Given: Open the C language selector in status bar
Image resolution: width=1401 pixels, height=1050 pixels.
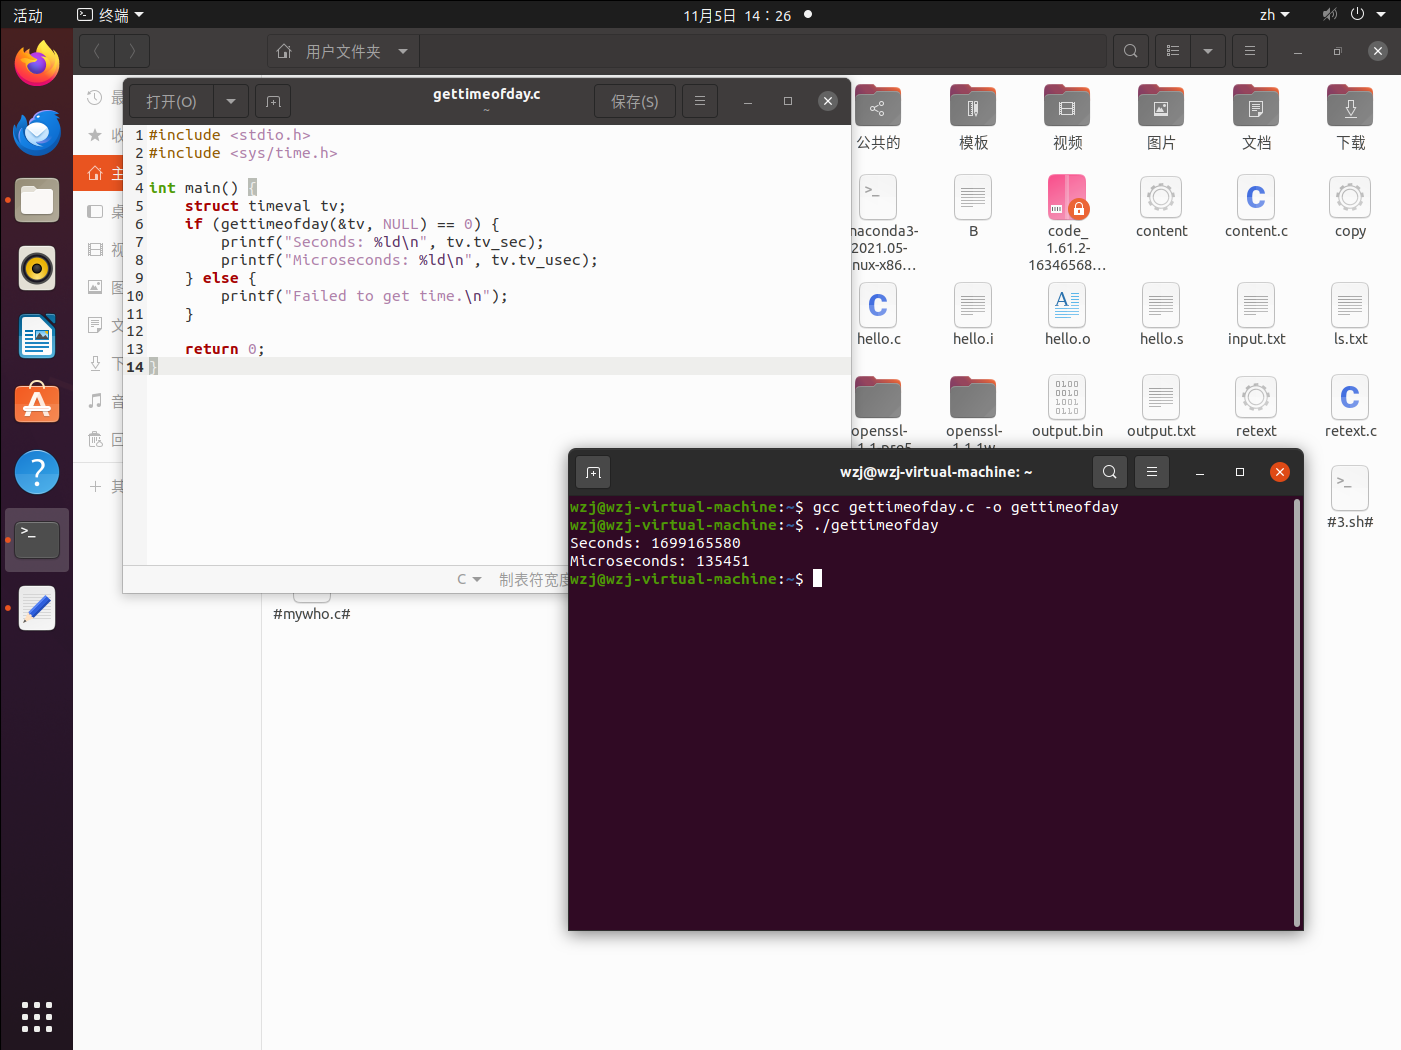Looking at the screenshot, I should [x=469, y=579].
